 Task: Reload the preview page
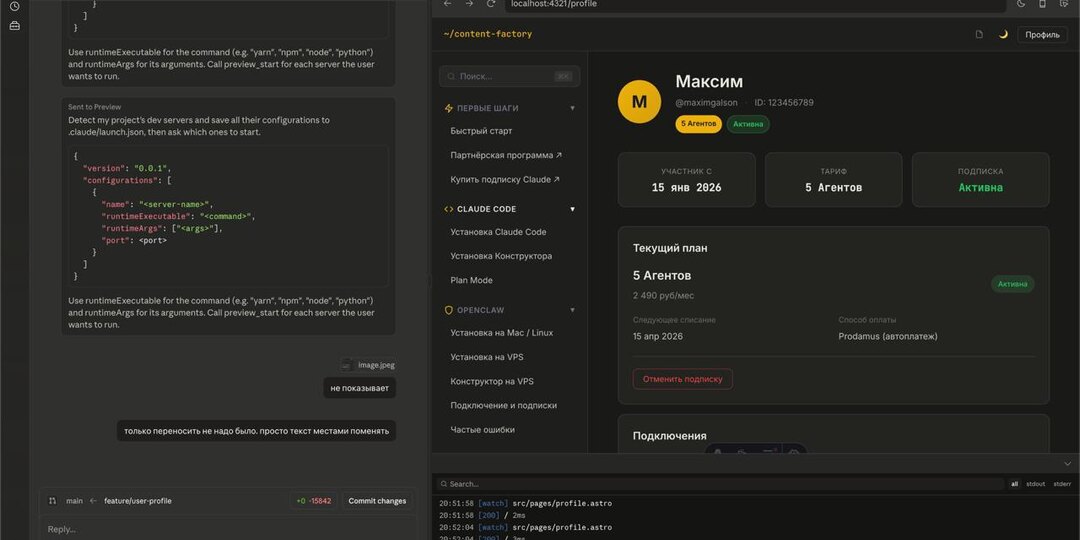pos(490,3)
